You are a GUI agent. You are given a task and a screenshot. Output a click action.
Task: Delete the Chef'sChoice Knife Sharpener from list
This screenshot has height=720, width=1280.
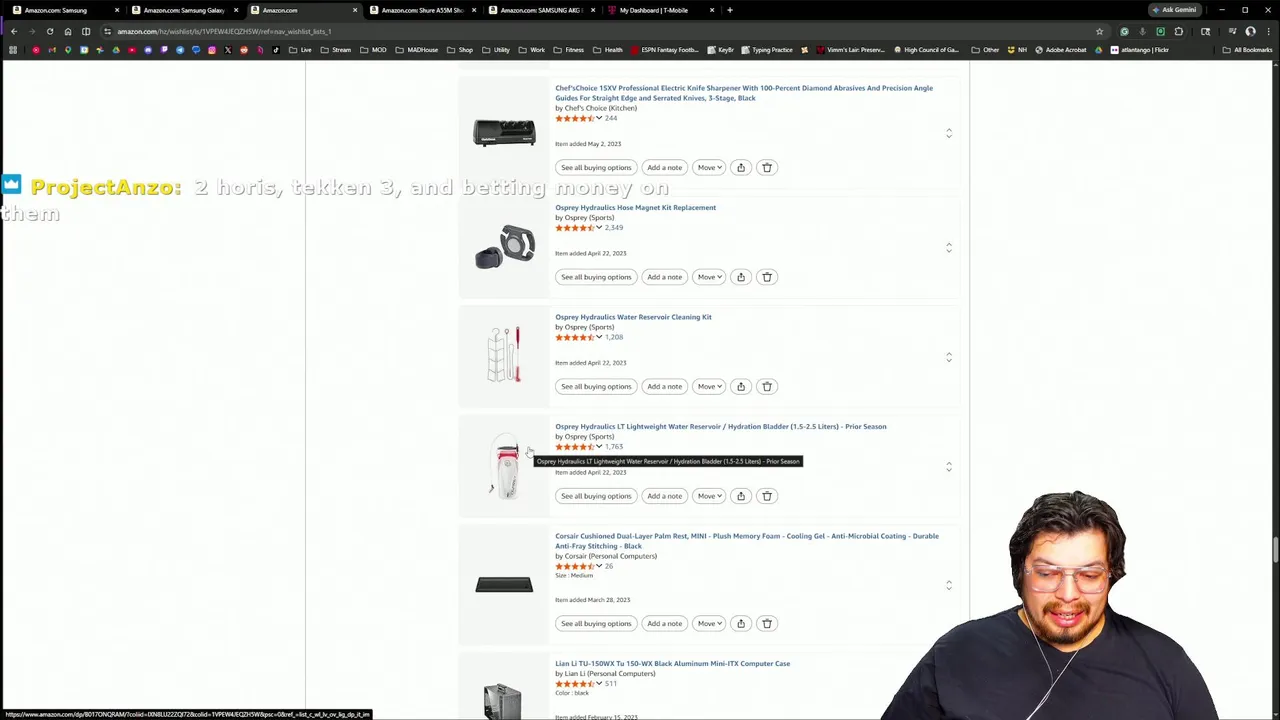[x=767, y=167]
